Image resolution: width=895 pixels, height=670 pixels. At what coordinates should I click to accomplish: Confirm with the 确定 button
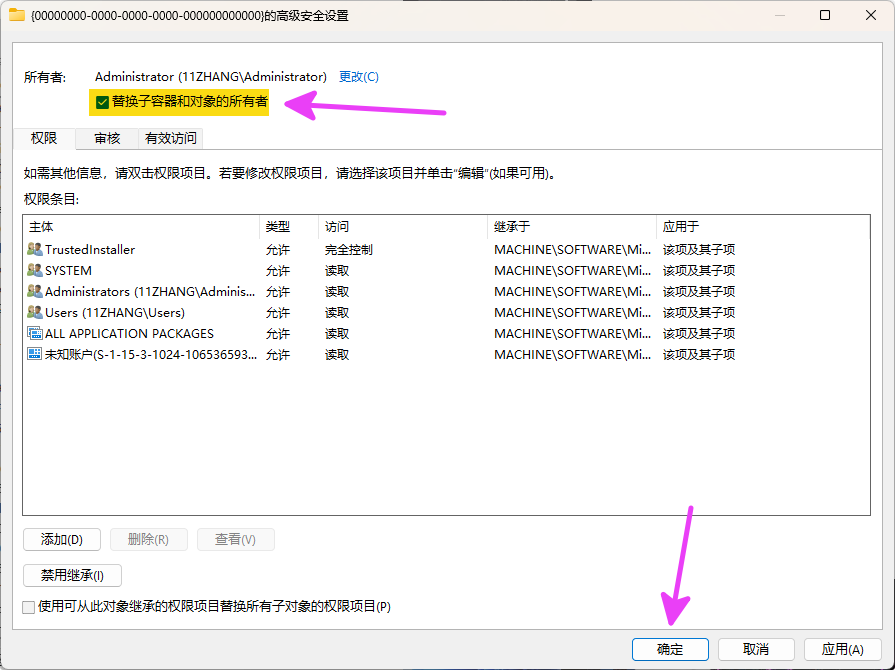(670, 649)
